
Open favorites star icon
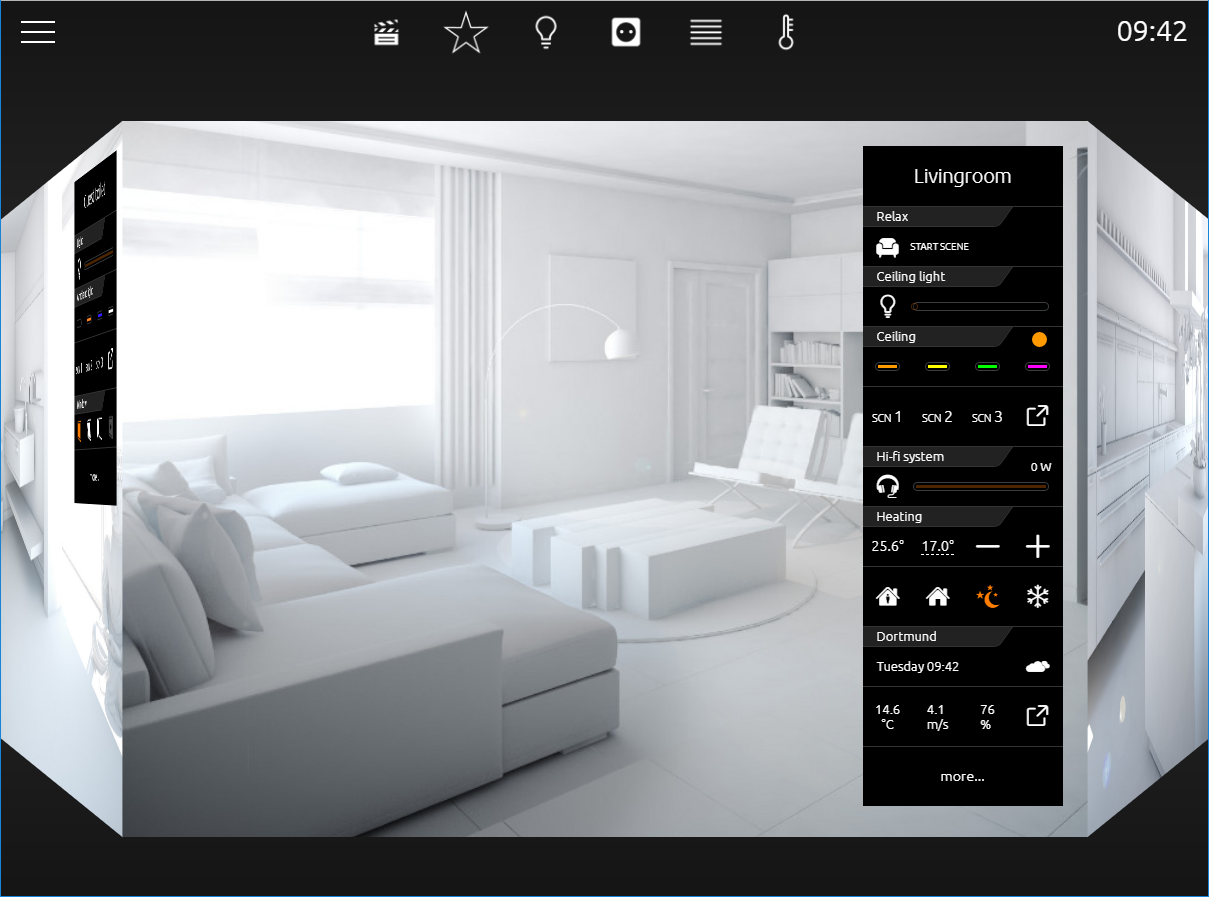pyautogui.click(x=466, y=33)
